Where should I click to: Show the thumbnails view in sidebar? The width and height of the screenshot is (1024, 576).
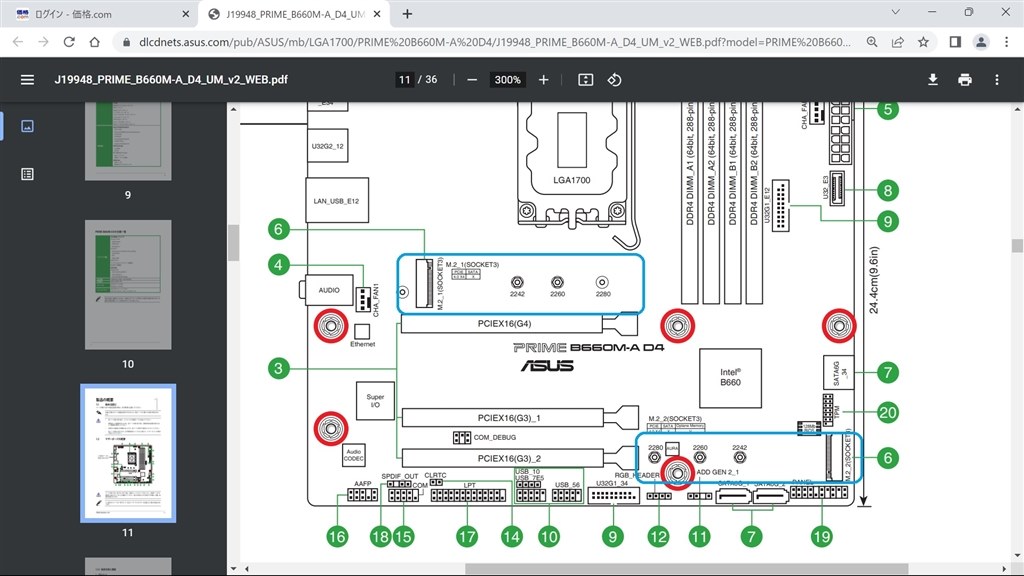27,126
